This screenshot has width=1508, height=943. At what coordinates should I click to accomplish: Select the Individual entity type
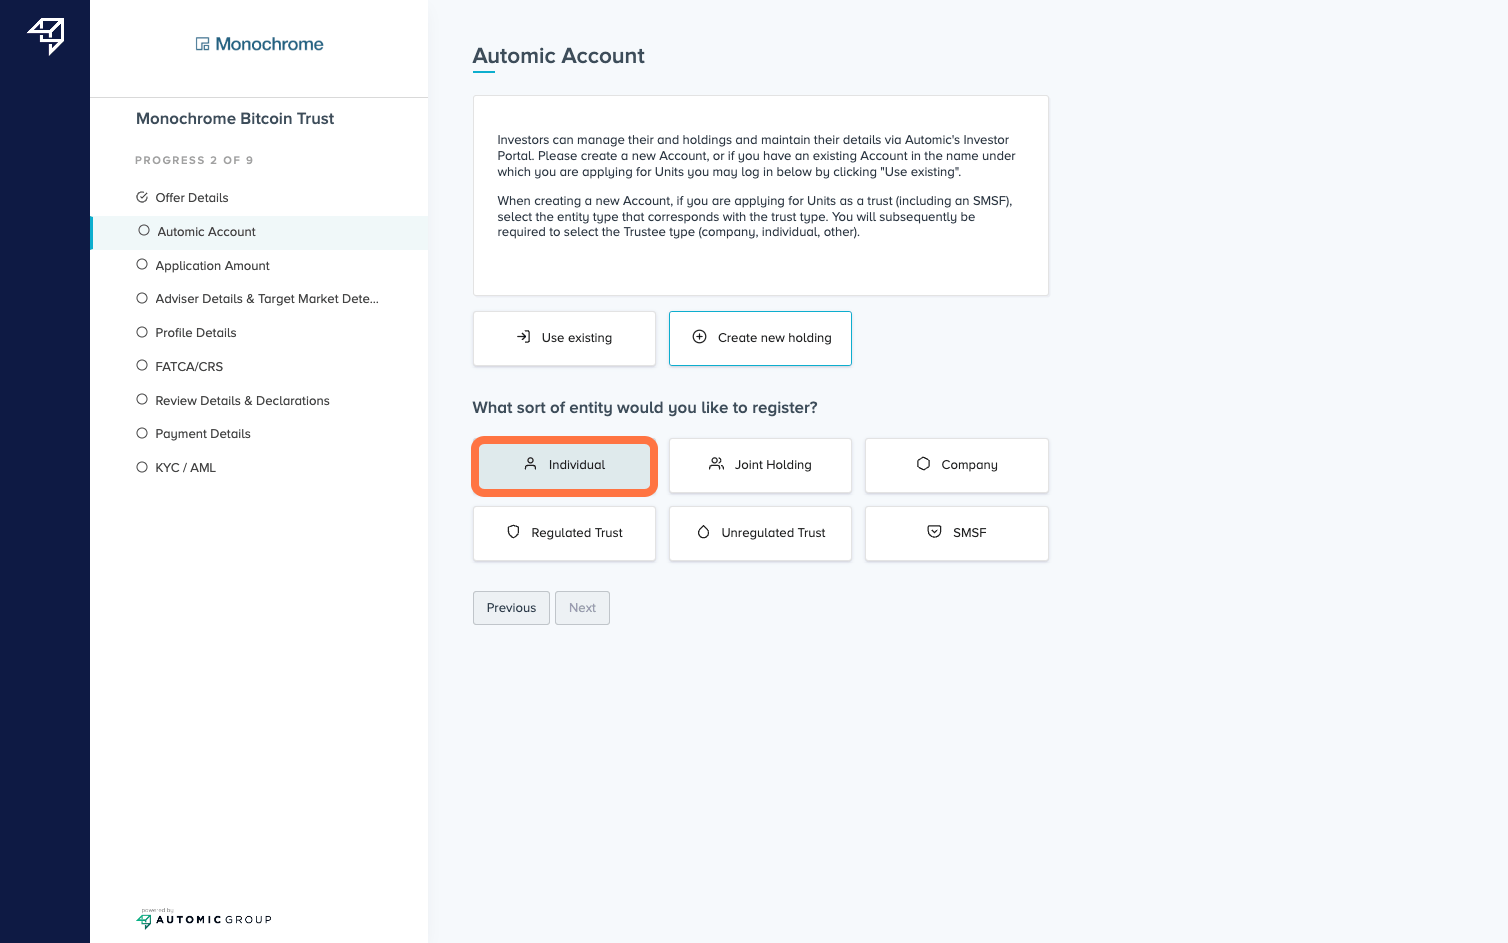click(564, 465)
